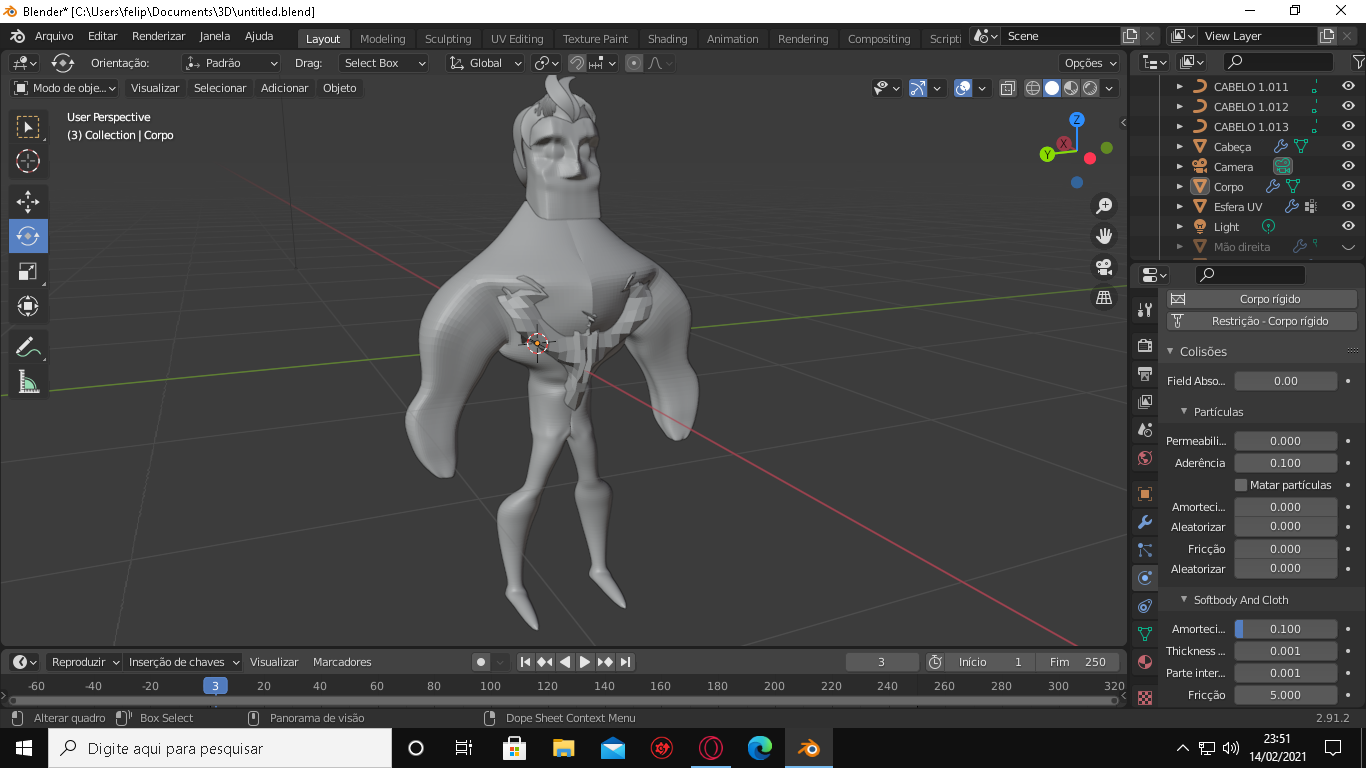Open Microsoft Edge from the taskbar

(760, 748)
